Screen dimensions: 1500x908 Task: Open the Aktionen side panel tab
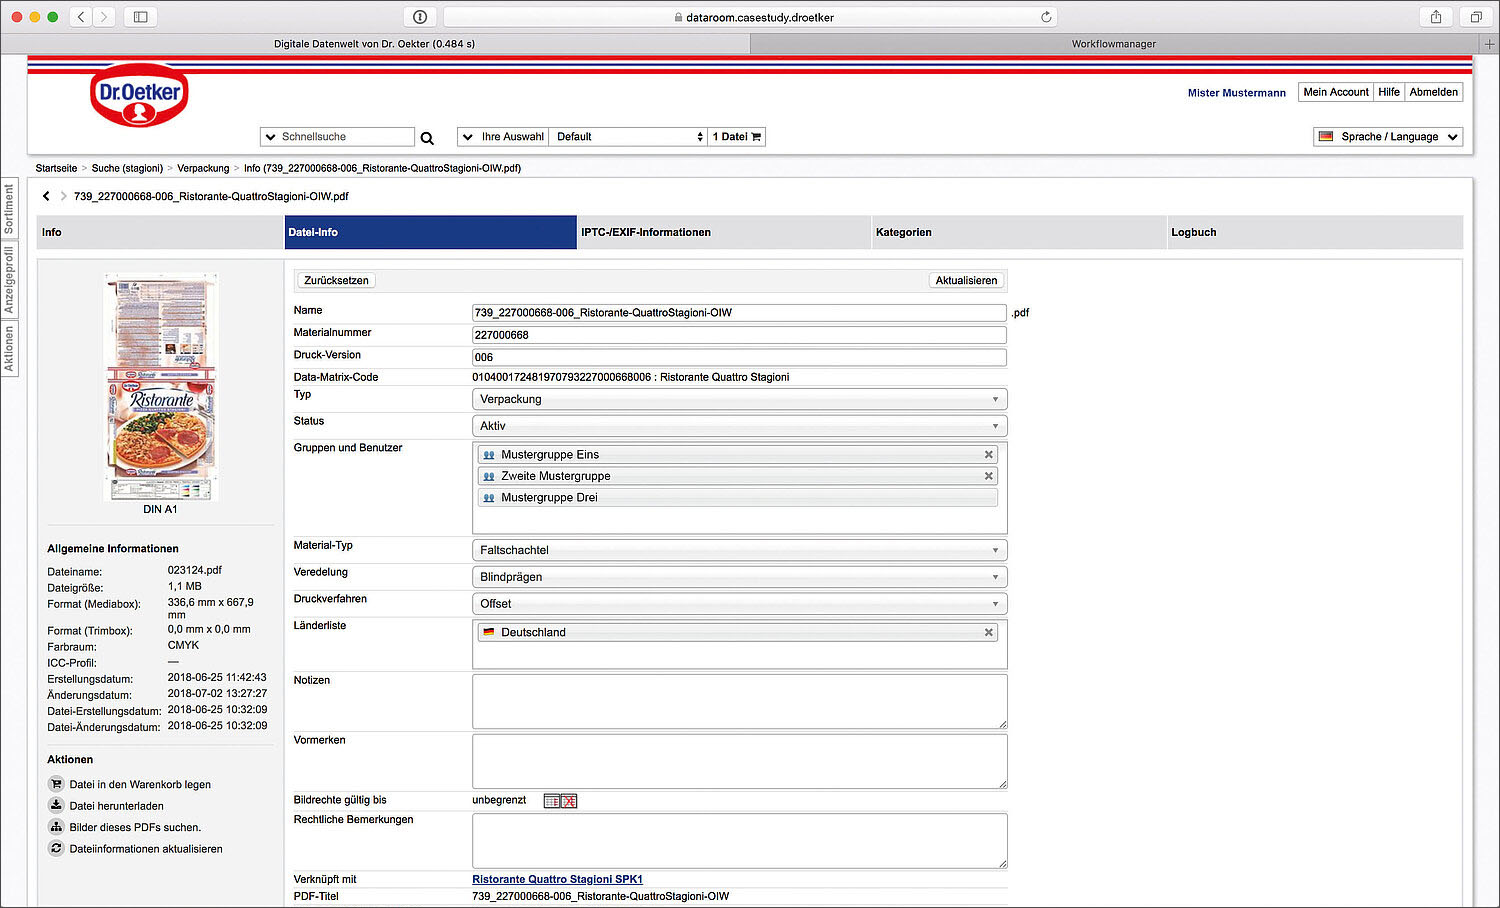click(9, 349)
